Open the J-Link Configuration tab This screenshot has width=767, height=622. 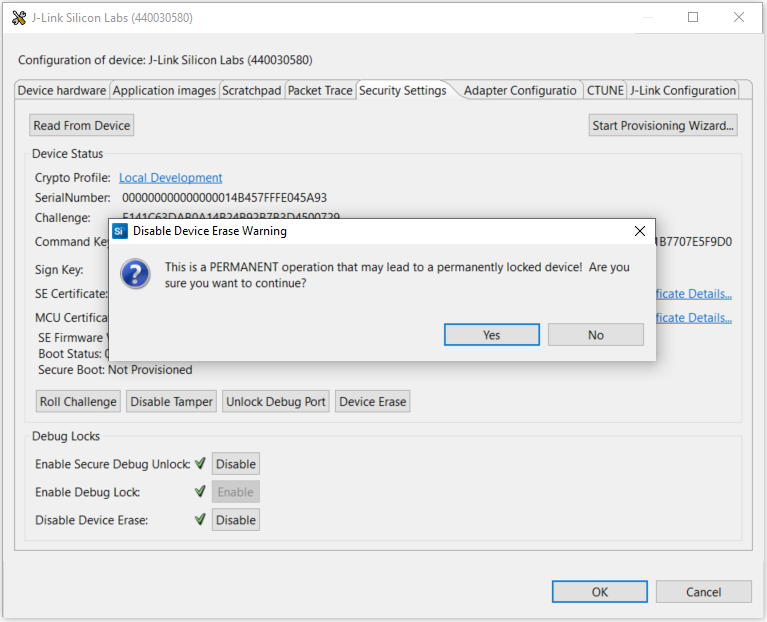[x=683, y=90]
